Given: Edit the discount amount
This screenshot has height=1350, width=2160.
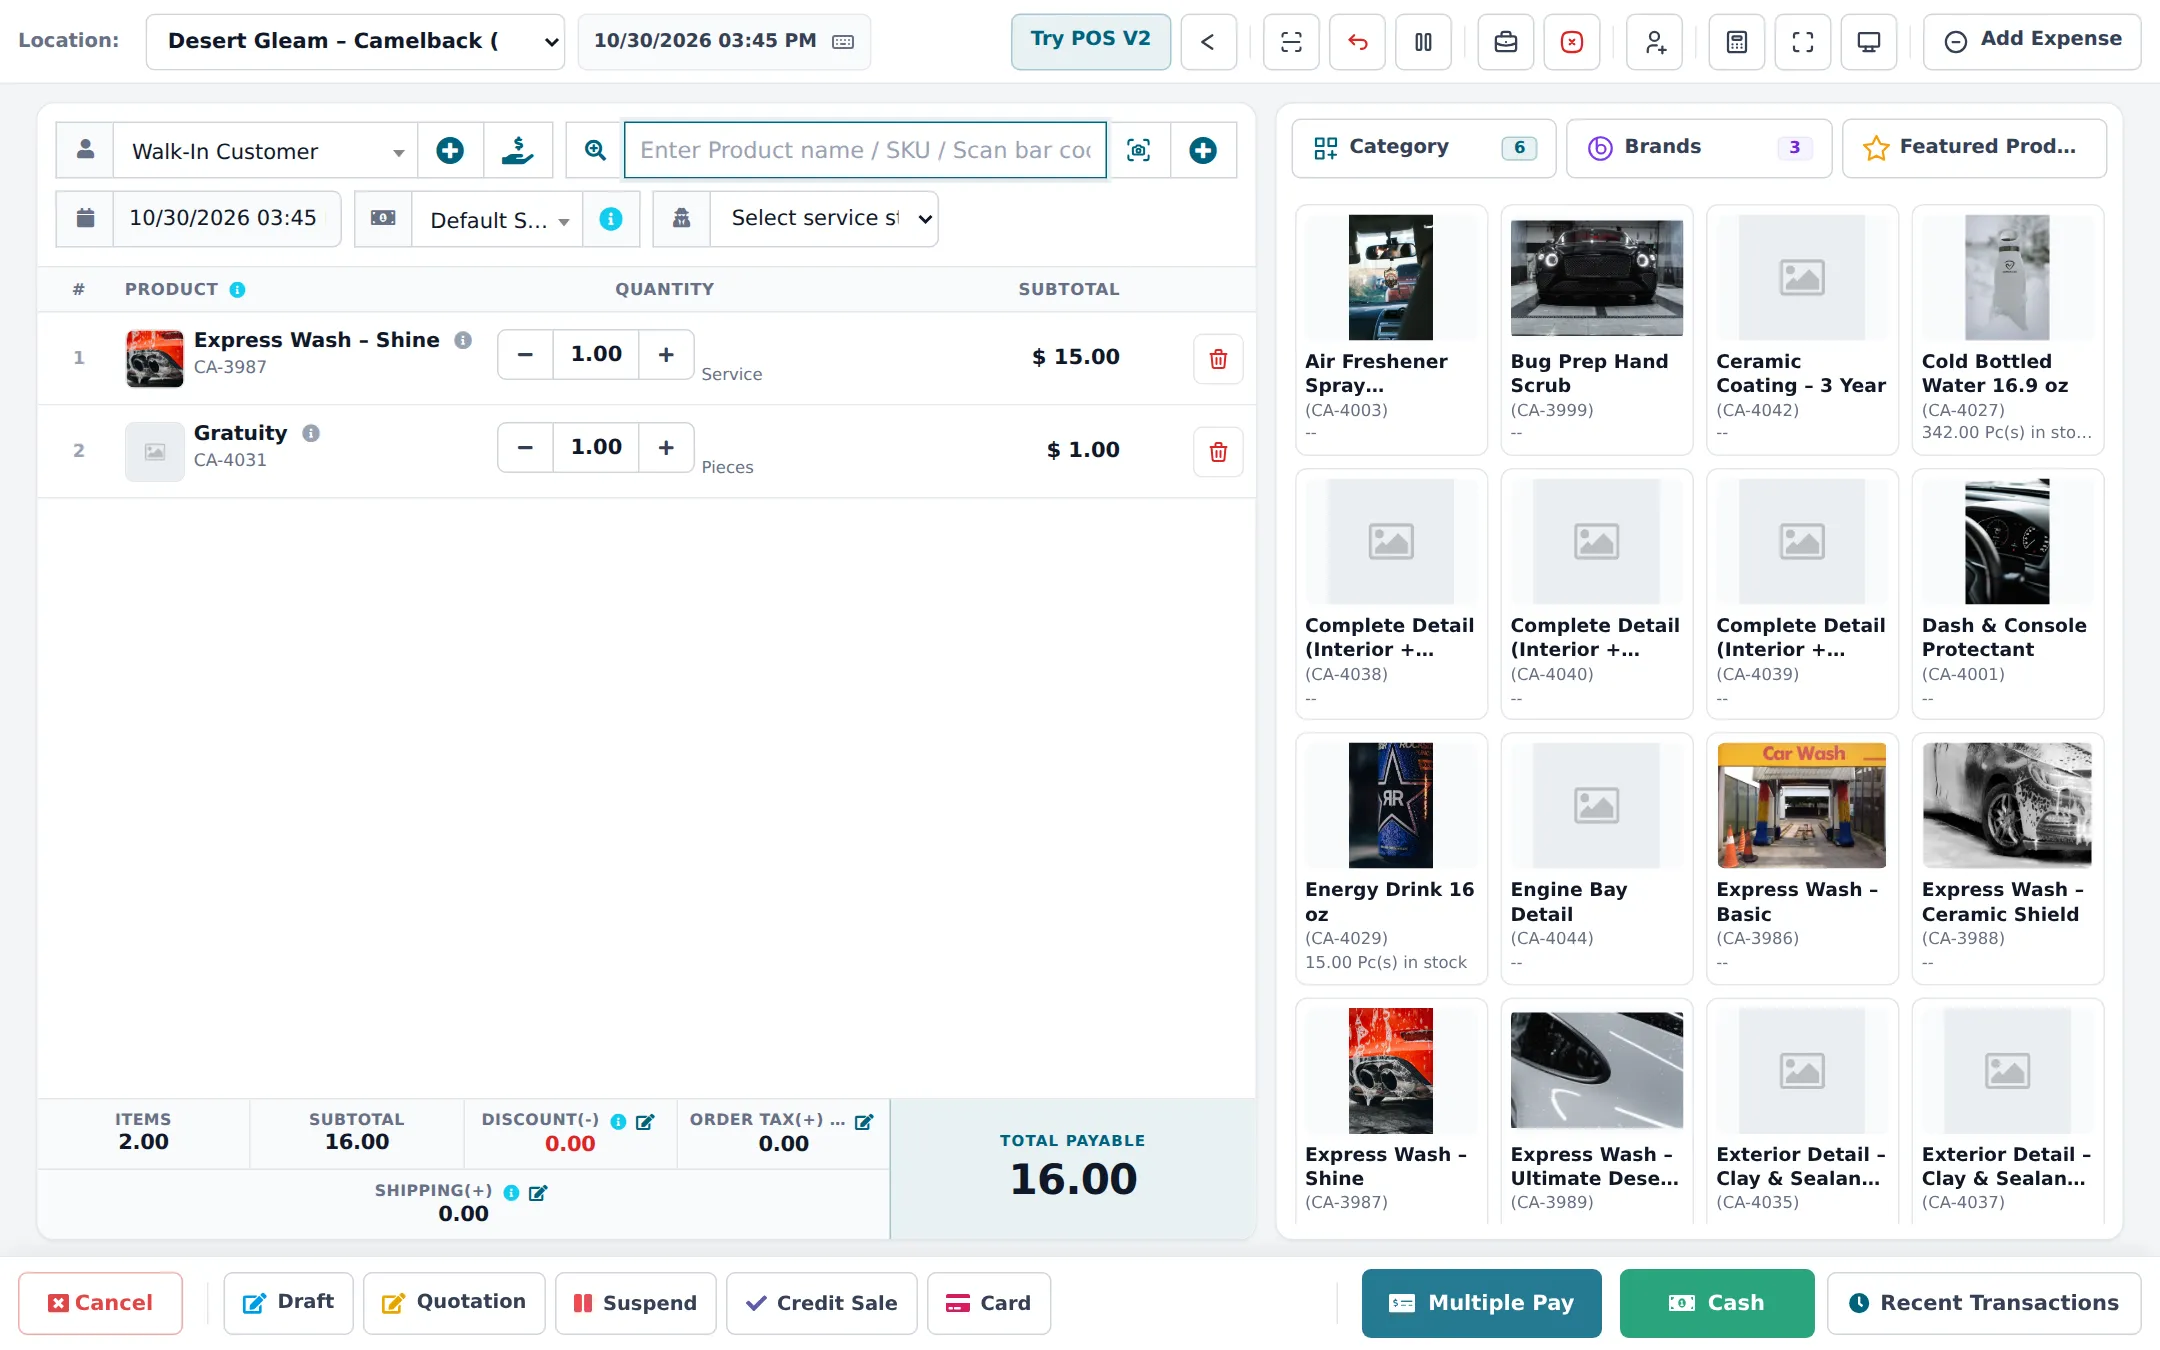Looking at the screenshot, I should [645, 1122].
